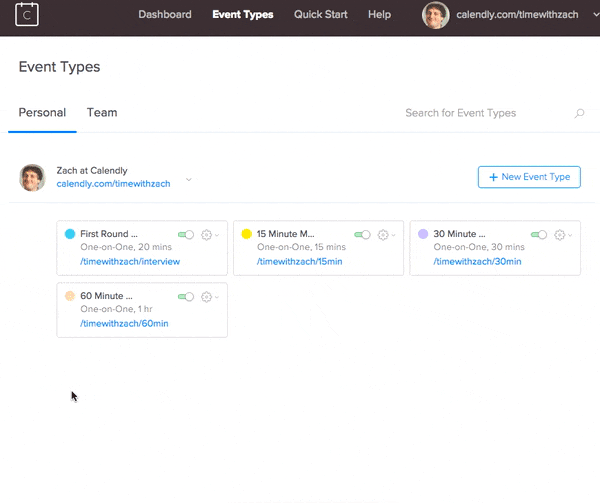This screenshot has height=503, width=600.
Task: Open gear settings for 30 Minute event
Action: click(x=559, y=234)
